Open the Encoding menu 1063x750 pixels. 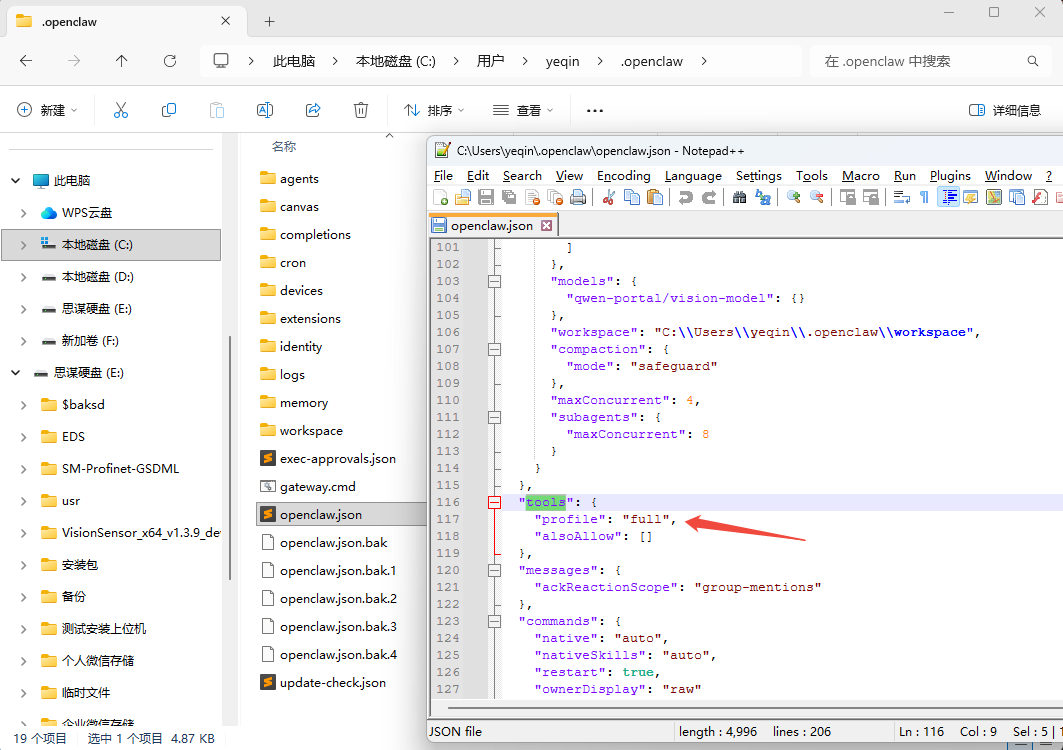tap(624, 176)
